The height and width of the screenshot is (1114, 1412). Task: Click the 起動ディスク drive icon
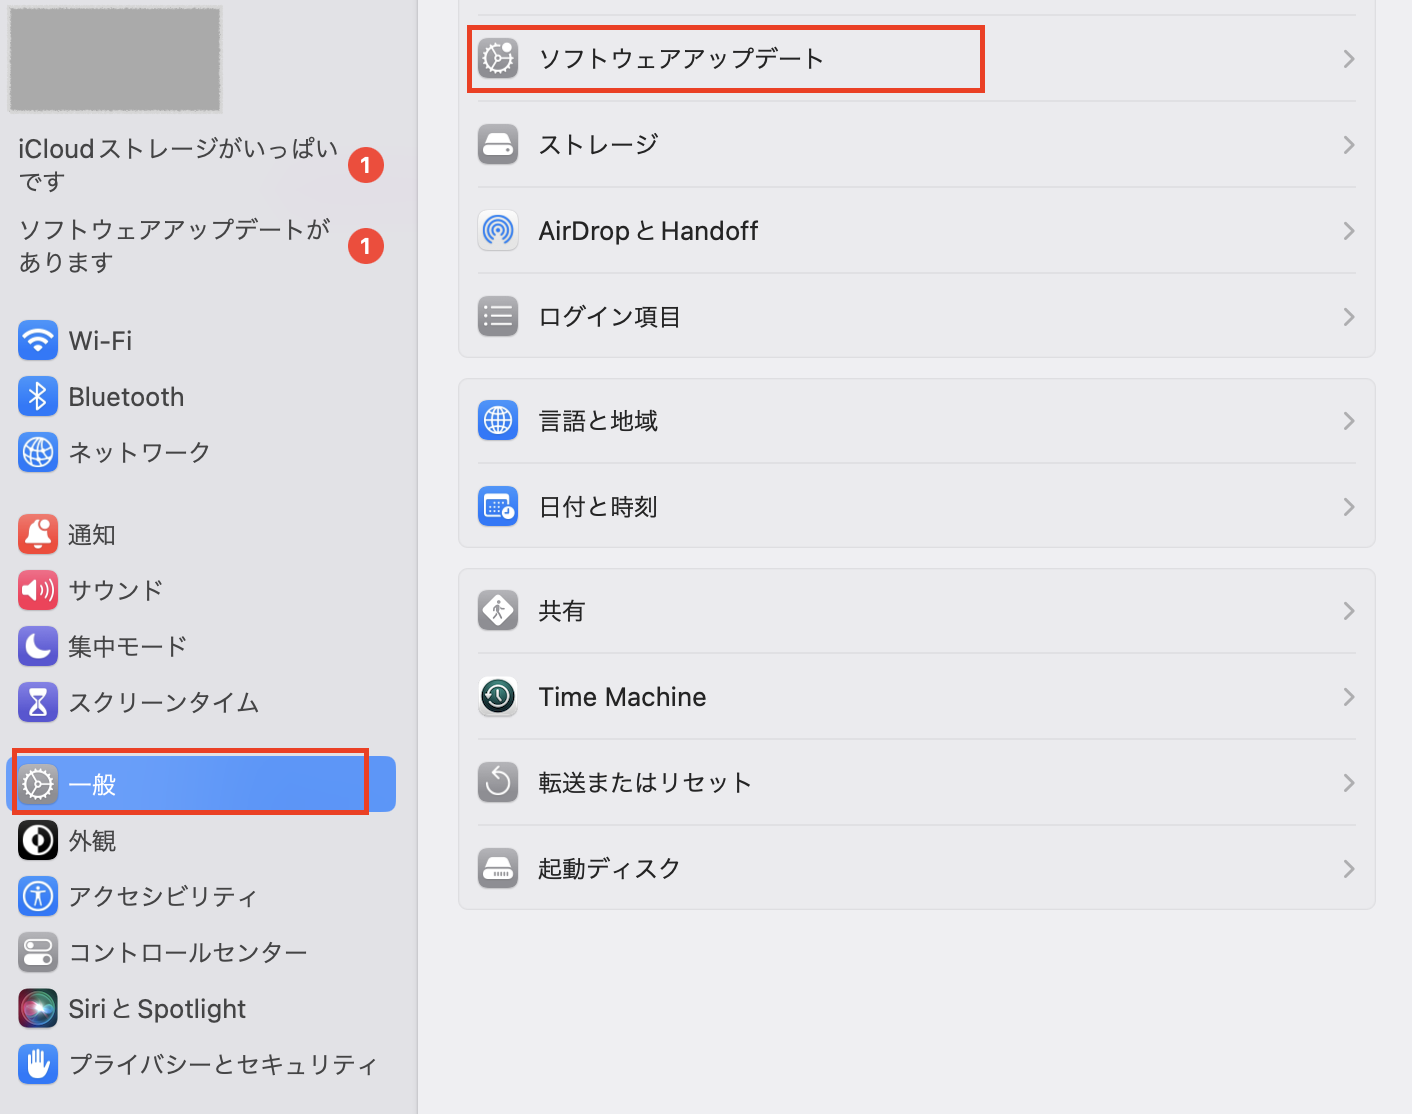coord(498,869)
